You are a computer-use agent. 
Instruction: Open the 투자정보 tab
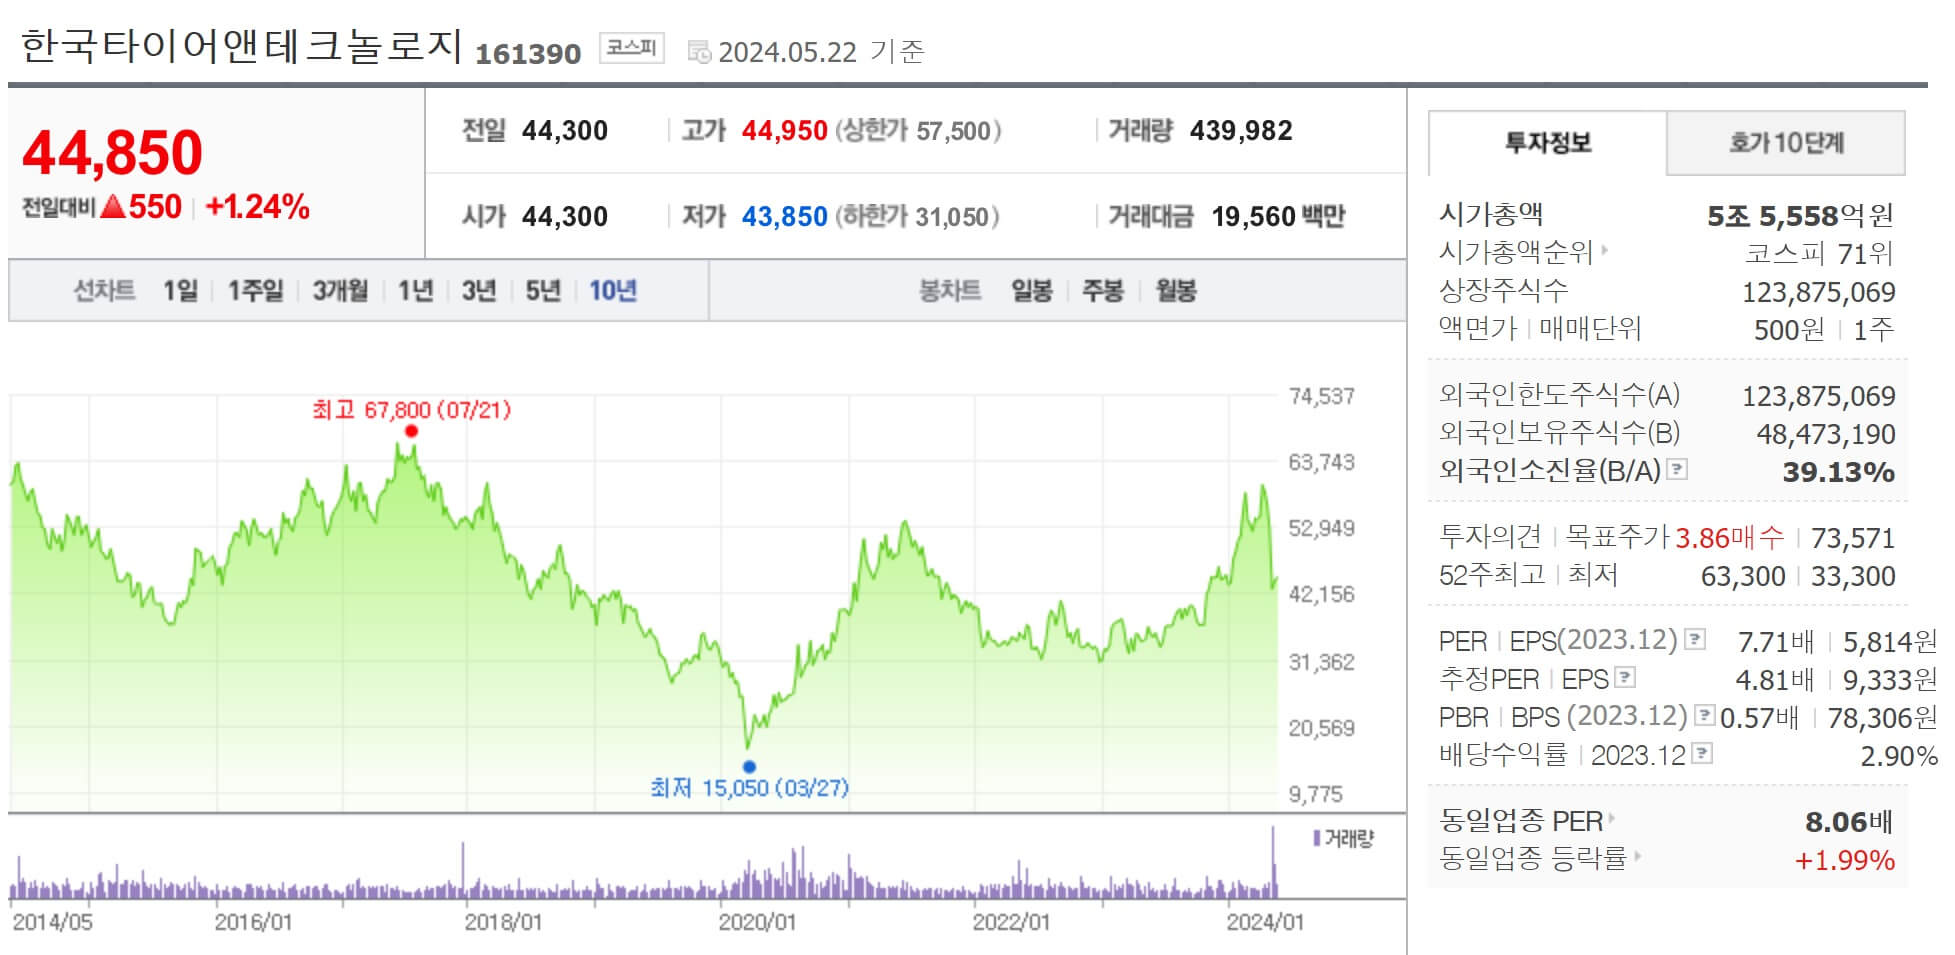click(1548, 143)
